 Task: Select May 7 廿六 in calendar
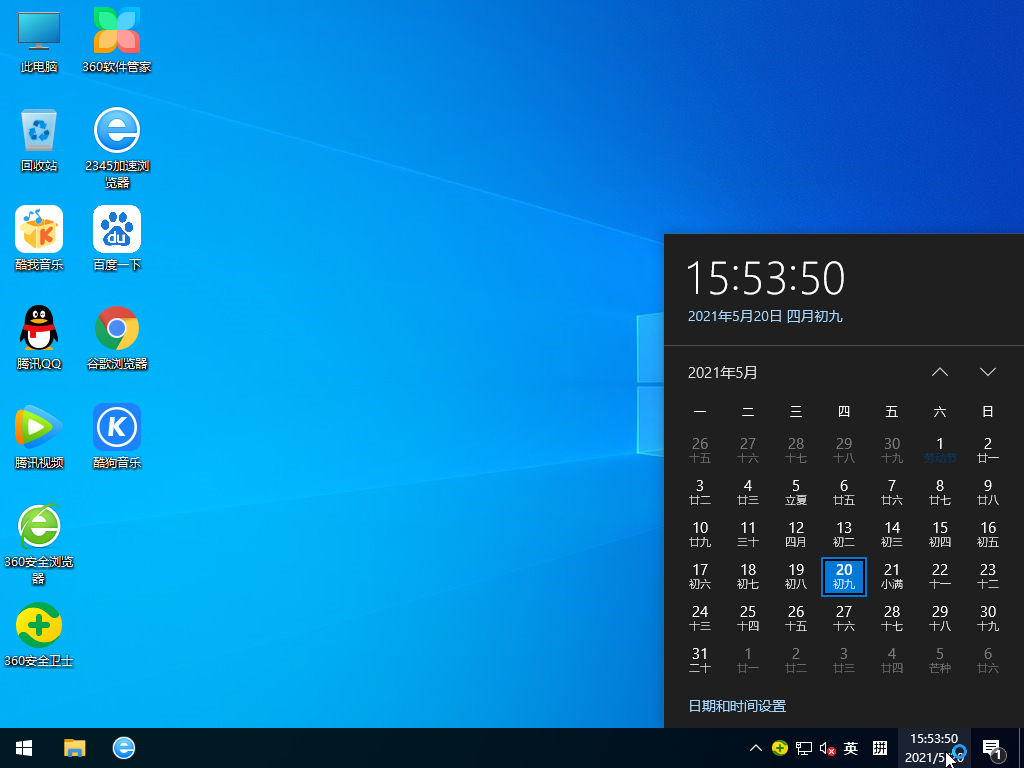point(892,492)
